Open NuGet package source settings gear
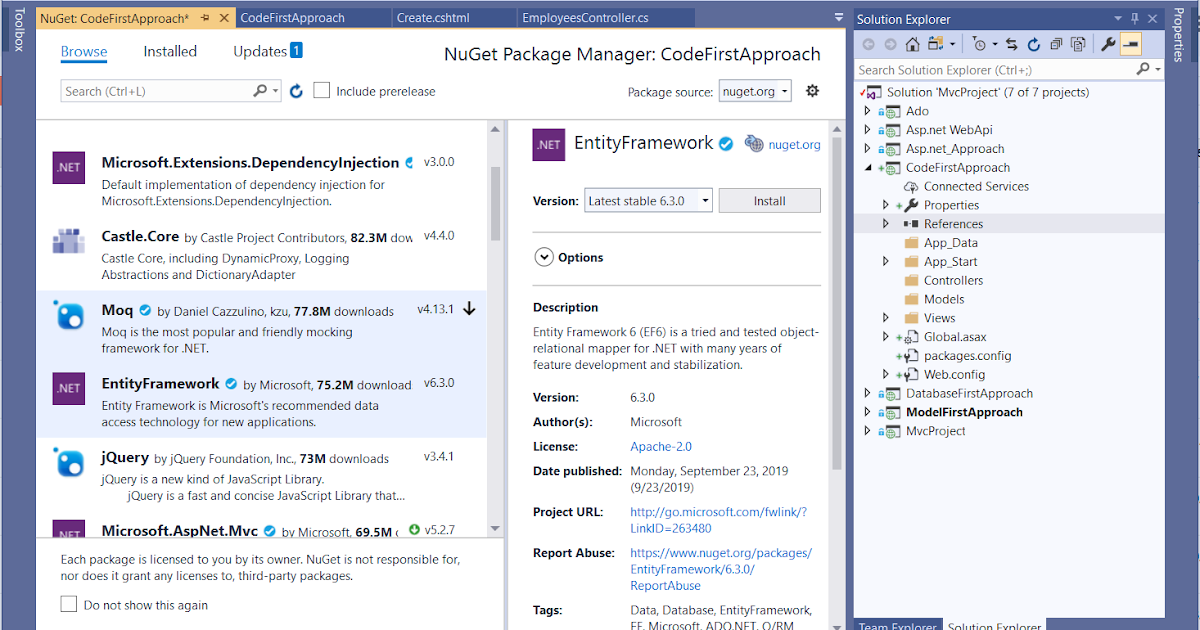 pos(812,91)
